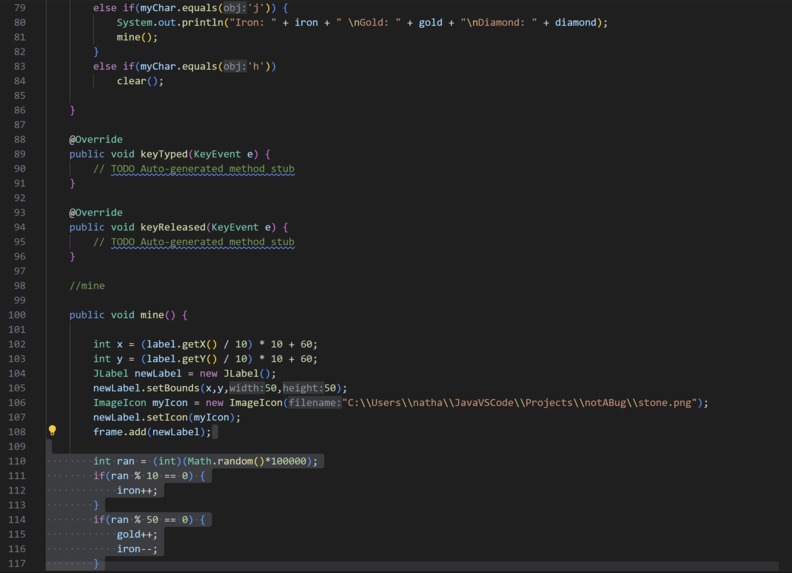This screenshot has width=792, height=573.
Task: Click the 'else if' with 'h' on line 83
Action: pyautogui.click(x=184, y=66)
